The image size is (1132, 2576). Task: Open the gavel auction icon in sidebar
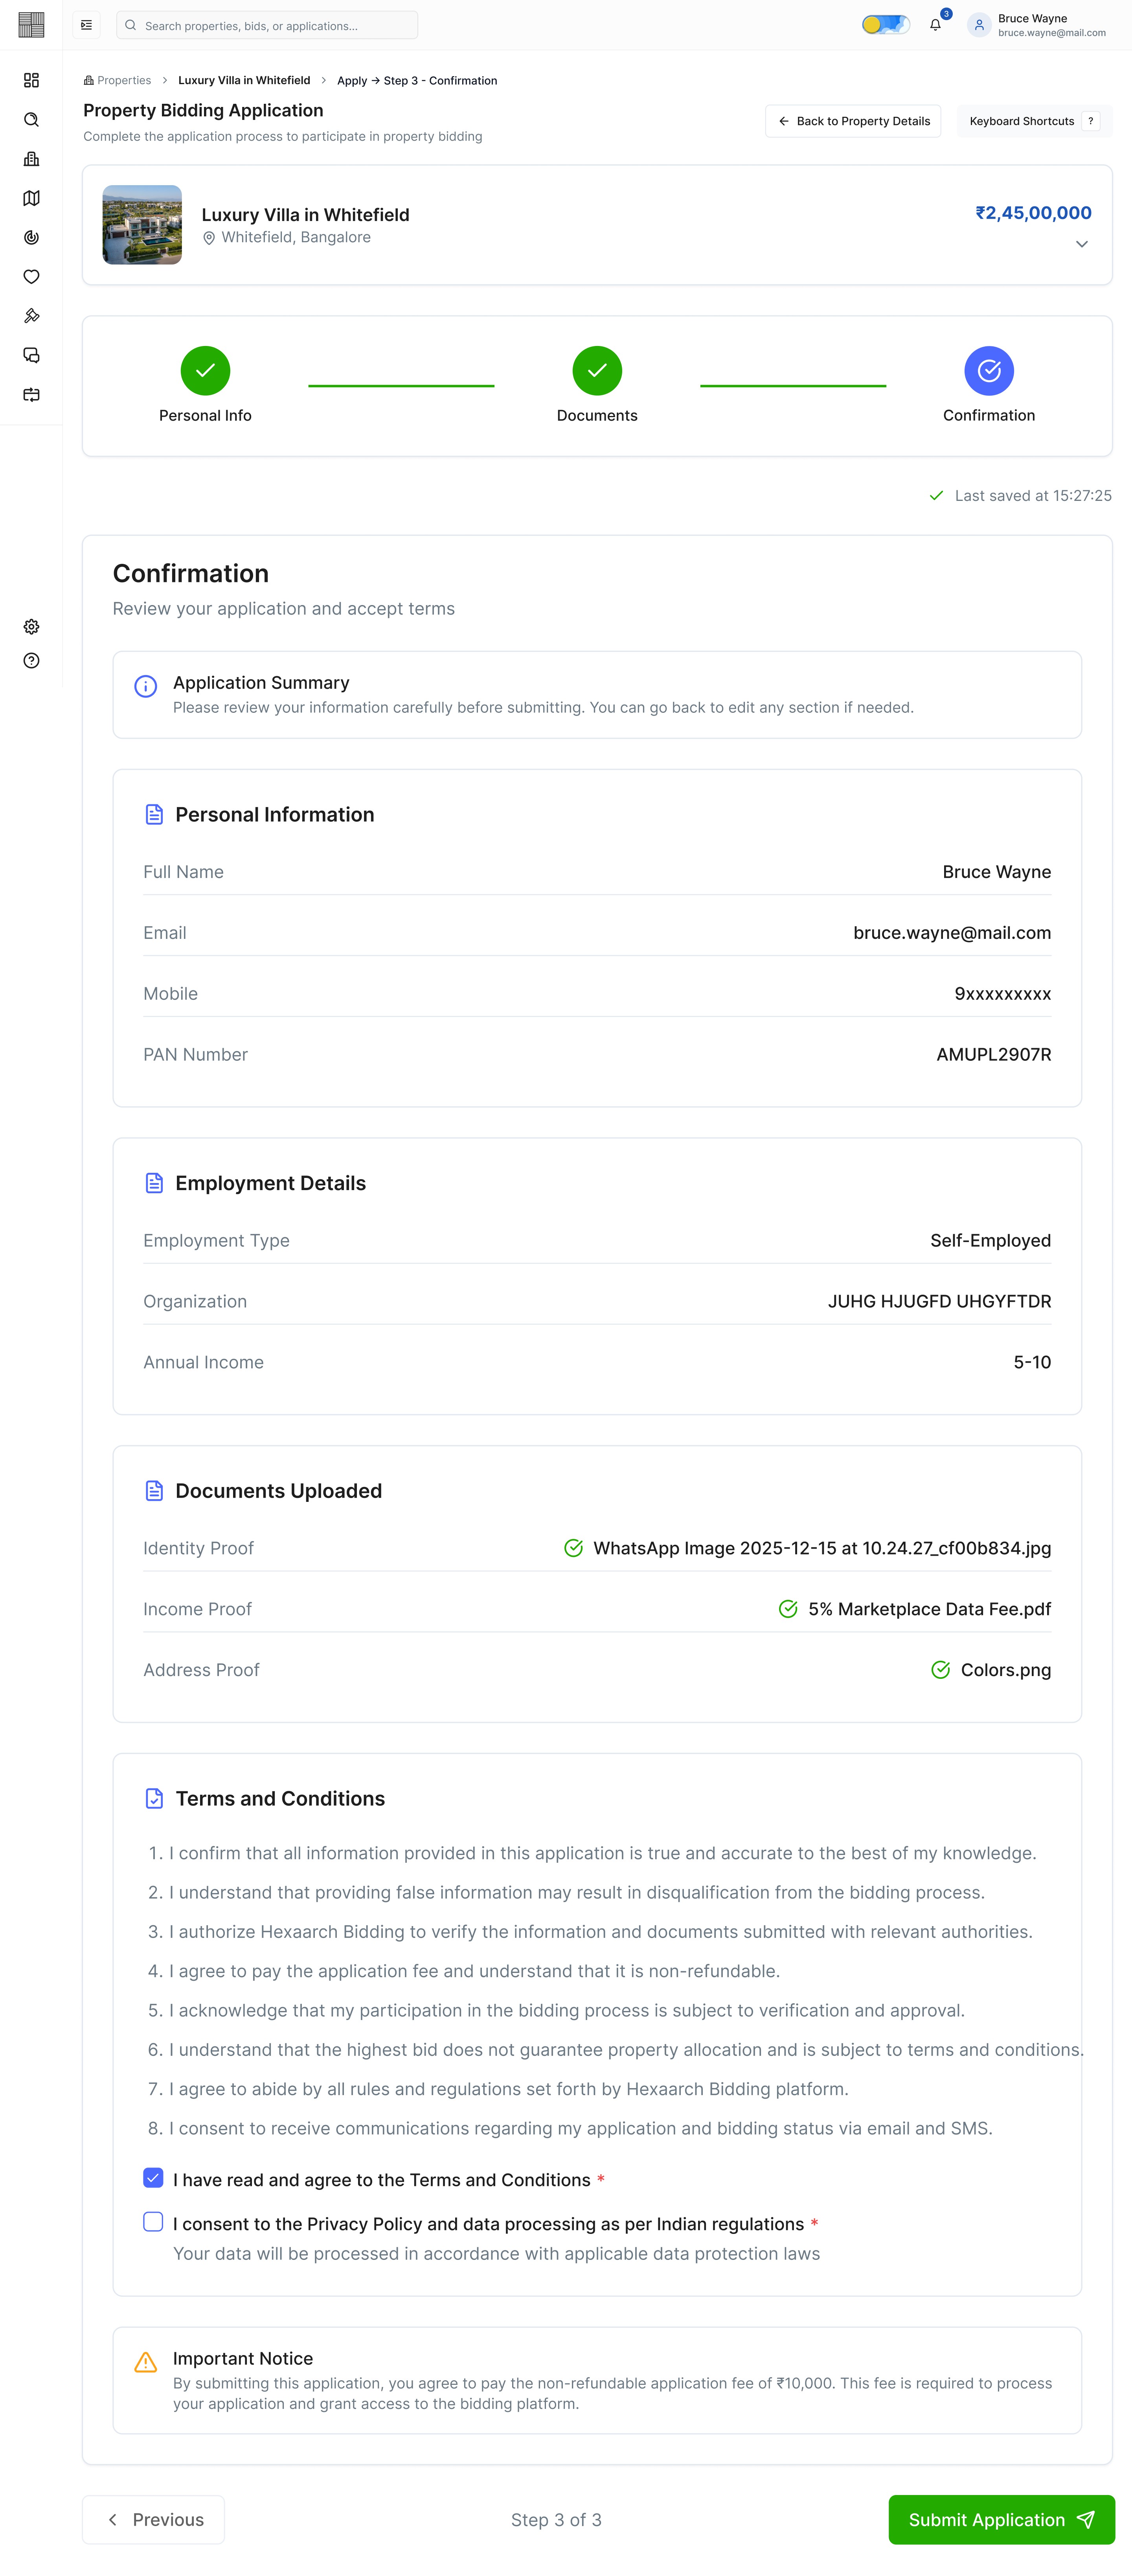coord(31,316)
